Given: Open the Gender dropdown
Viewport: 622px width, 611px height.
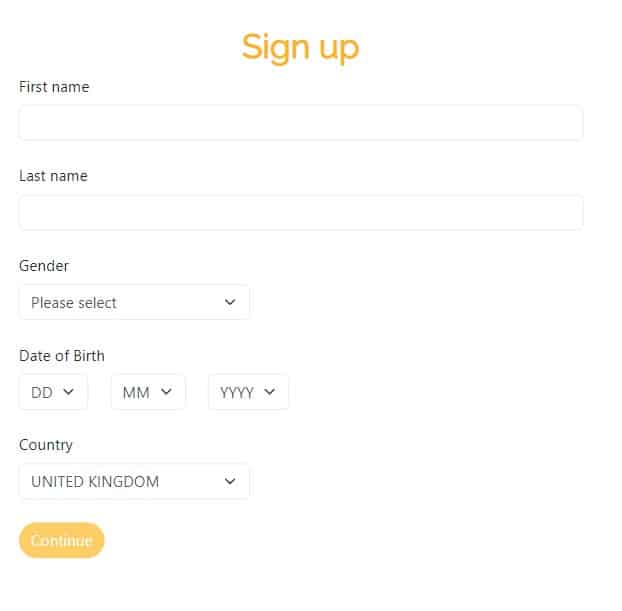Looking at the screenshot, I should click(x=134, y=302).
